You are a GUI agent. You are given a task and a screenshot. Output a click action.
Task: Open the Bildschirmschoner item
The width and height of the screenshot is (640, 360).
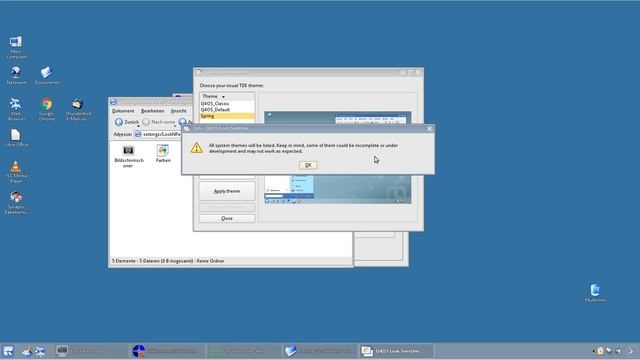click(129, 156)
